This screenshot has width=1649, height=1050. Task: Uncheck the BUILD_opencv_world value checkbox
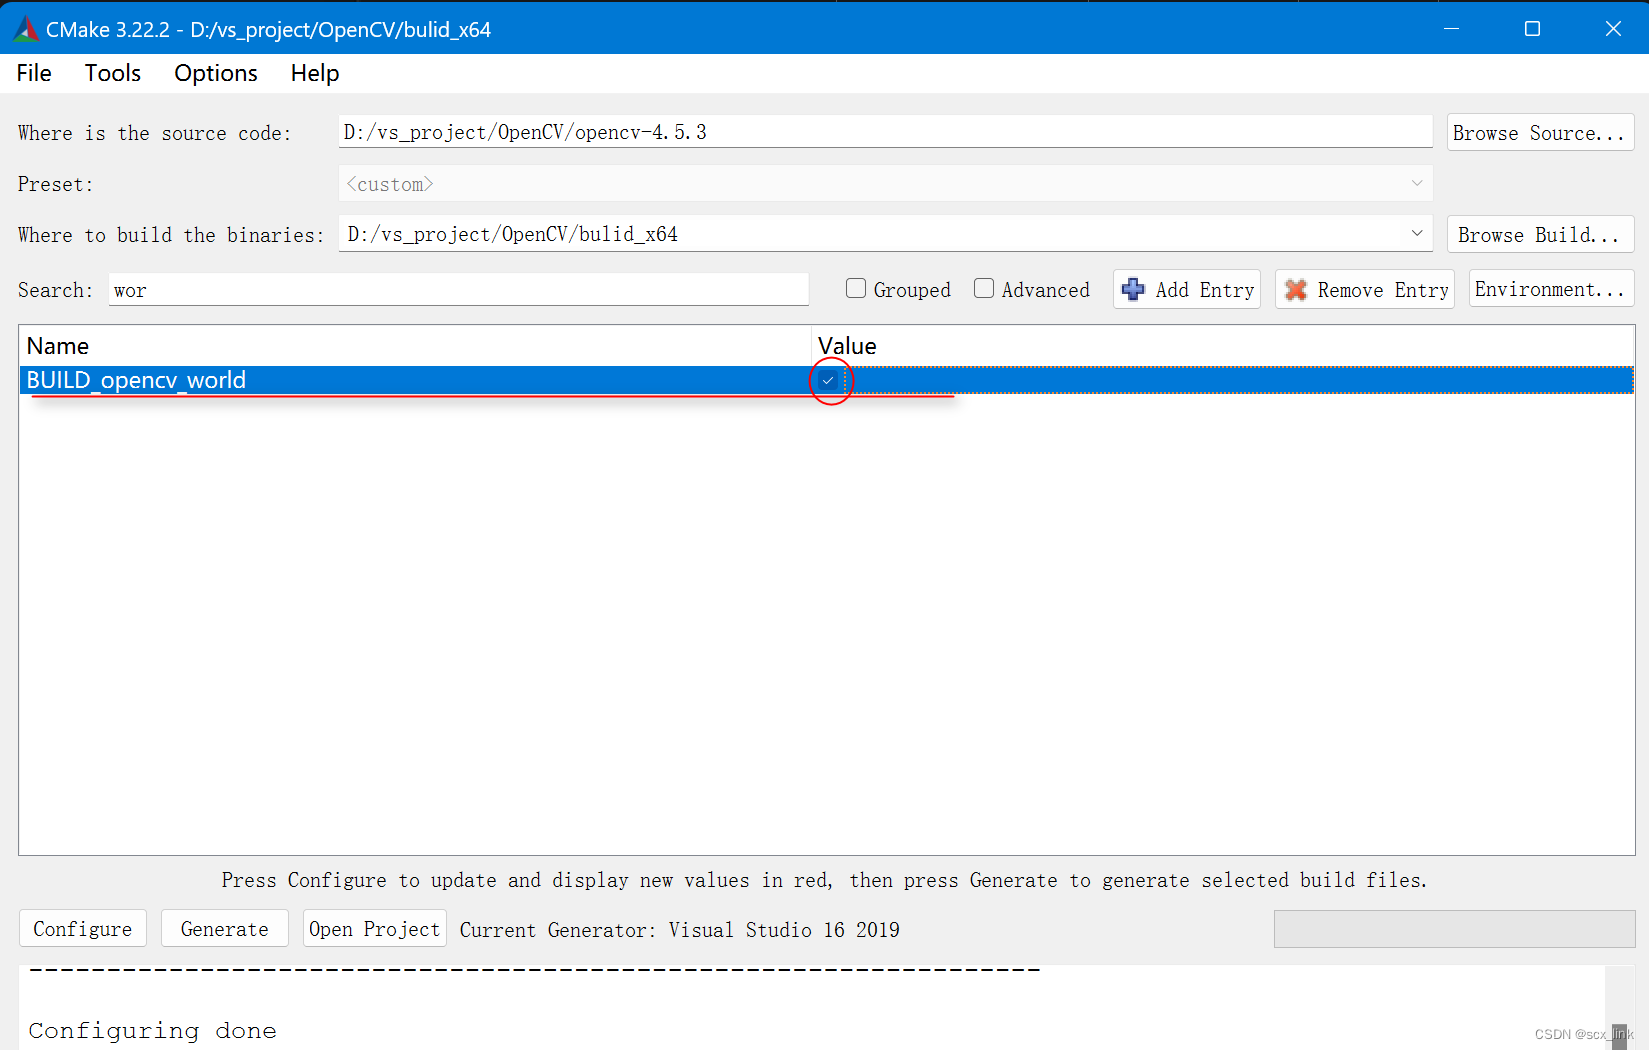coord(828,381)
